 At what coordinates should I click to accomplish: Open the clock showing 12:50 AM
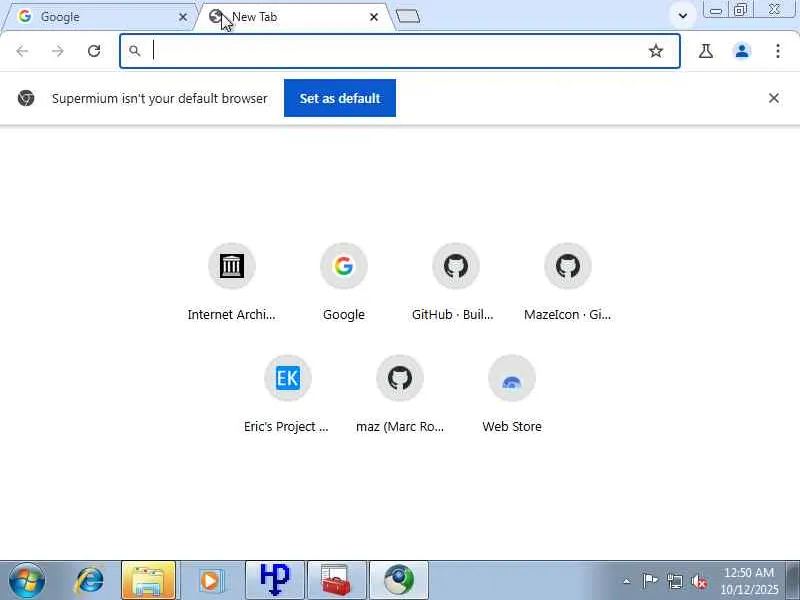749,581
